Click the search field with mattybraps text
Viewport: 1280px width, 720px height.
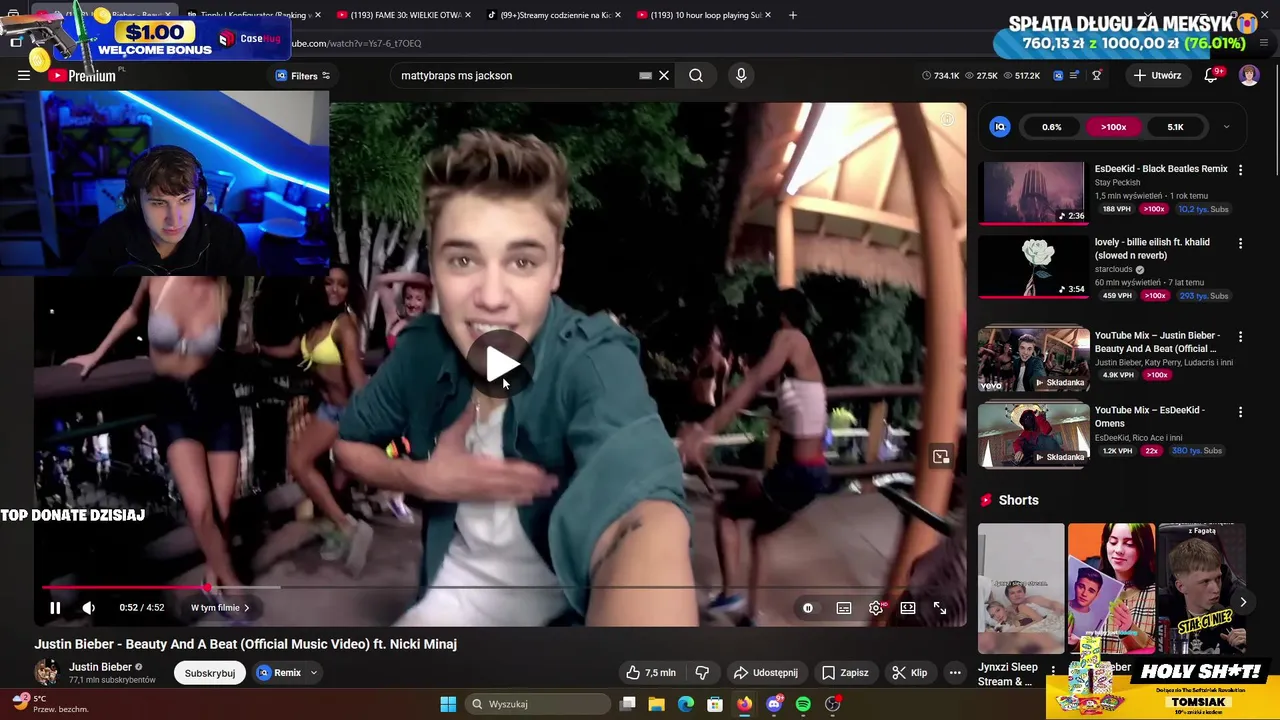click(515, 75)
